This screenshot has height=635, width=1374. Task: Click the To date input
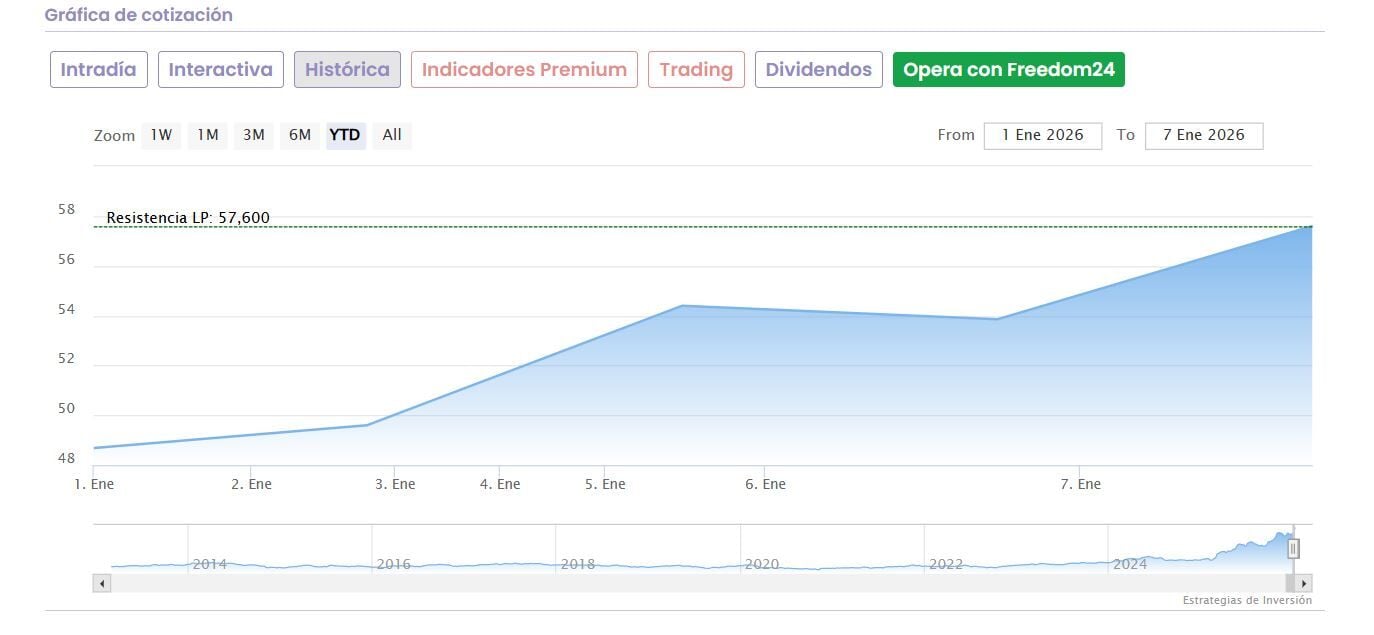pos(1203,136)
